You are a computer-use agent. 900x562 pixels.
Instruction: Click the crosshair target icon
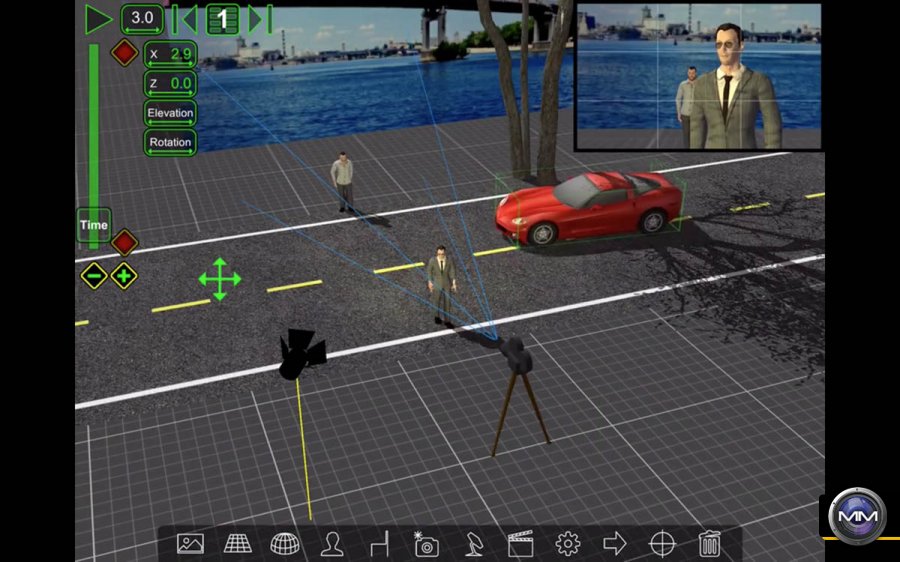tap(662, 543)
